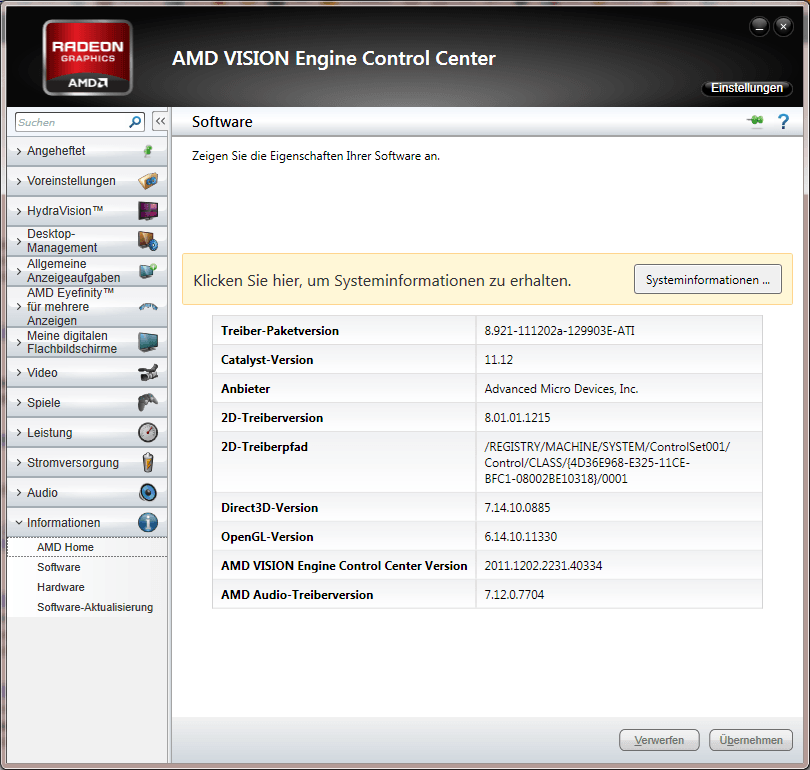Click the OpenGL-Version value 6.14.10.11330
The width and height of the screenshot is (810, 770).
pos(521,537)
